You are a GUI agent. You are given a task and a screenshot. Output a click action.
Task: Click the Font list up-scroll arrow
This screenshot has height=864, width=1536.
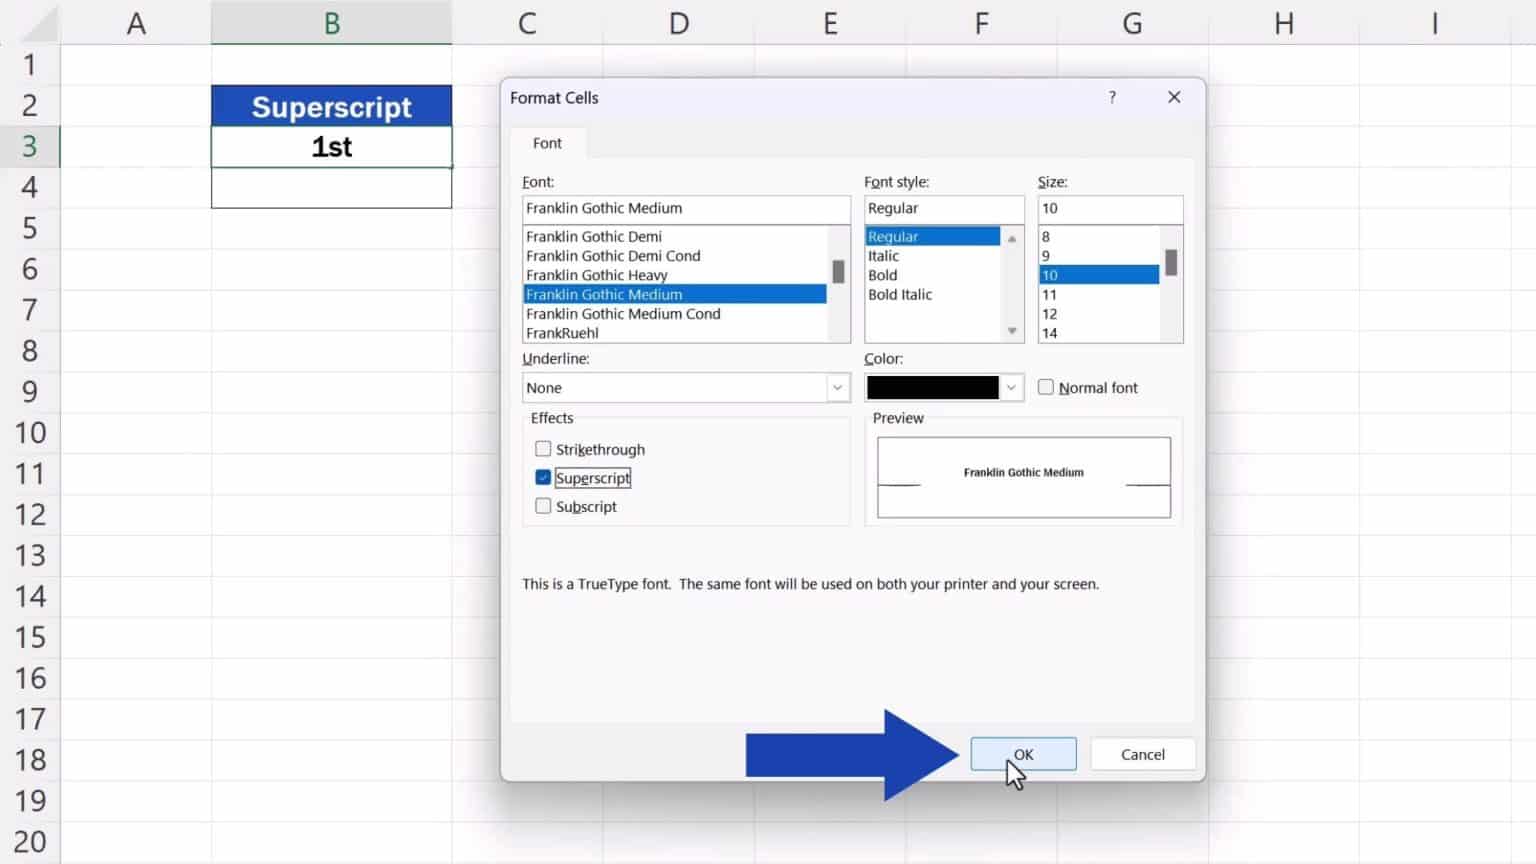(838, 236)
